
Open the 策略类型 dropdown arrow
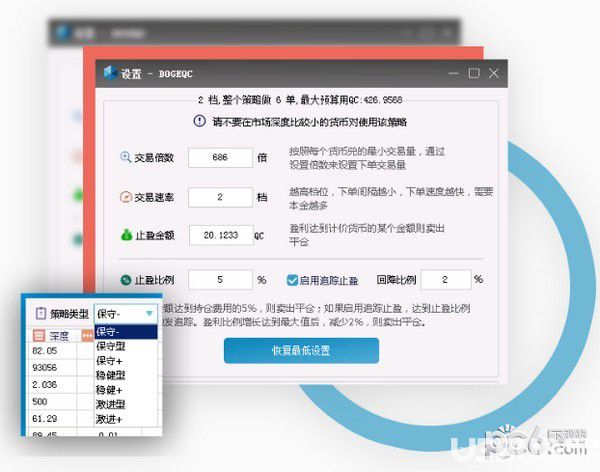click(149, 314)
